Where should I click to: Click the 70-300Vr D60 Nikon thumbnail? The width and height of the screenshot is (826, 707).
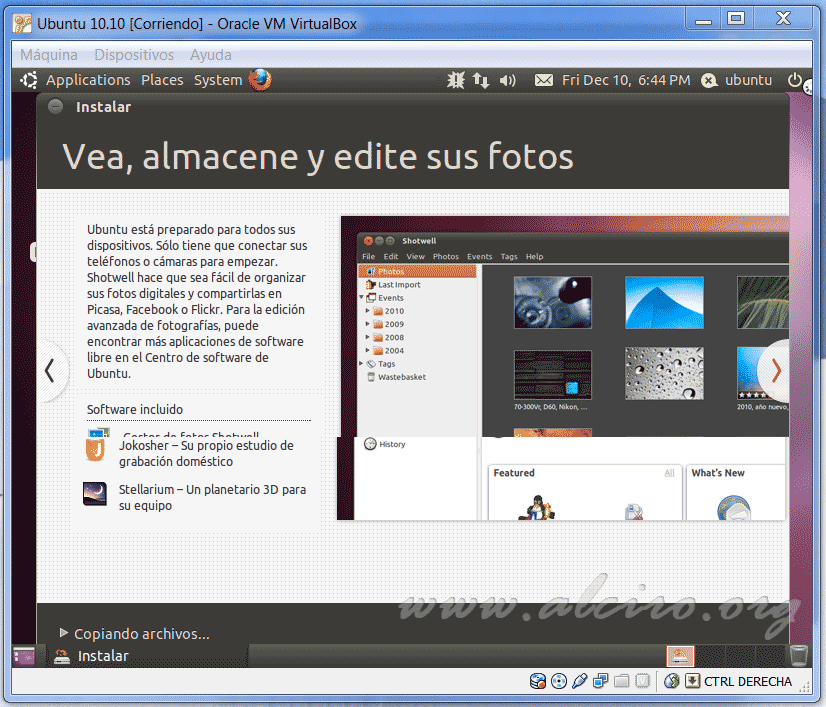pyautogui.click(x=553, y=375)
